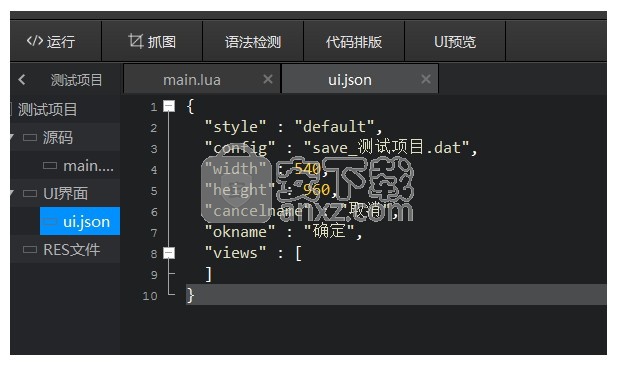
Task: Click the 抓图 capture button
Action: coord(152,41)
